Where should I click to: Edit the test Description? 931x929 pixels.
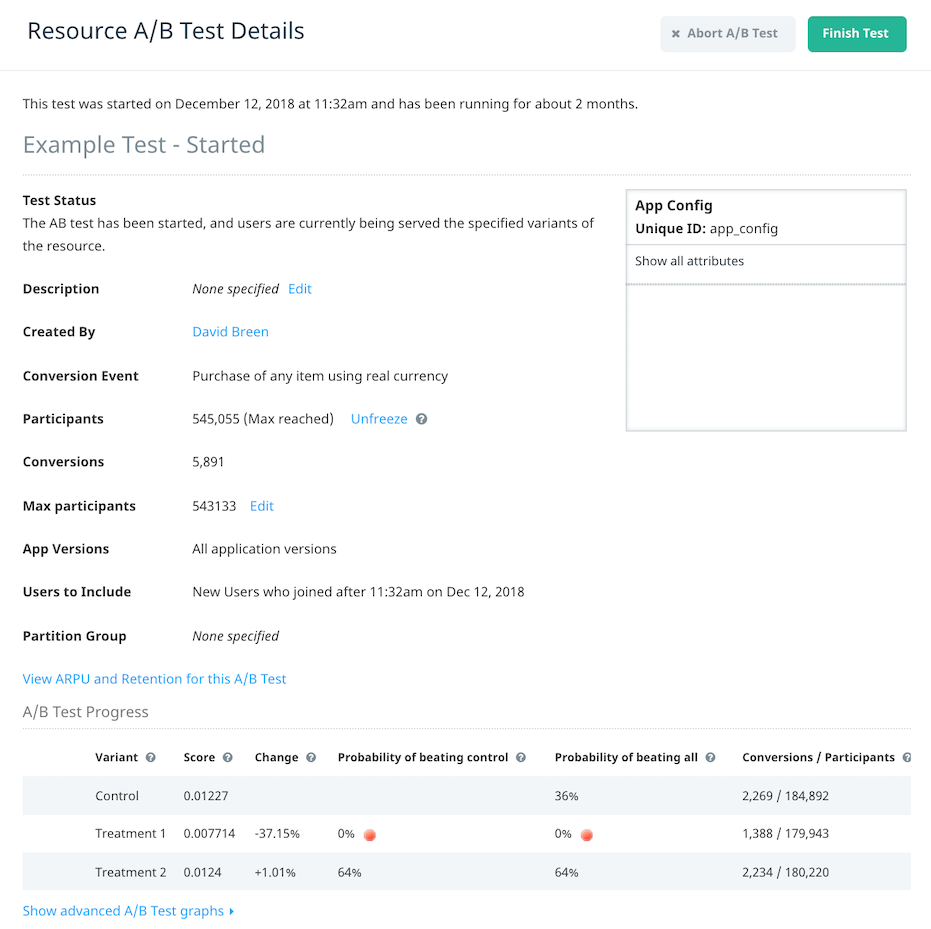click(x=300, y=289)
